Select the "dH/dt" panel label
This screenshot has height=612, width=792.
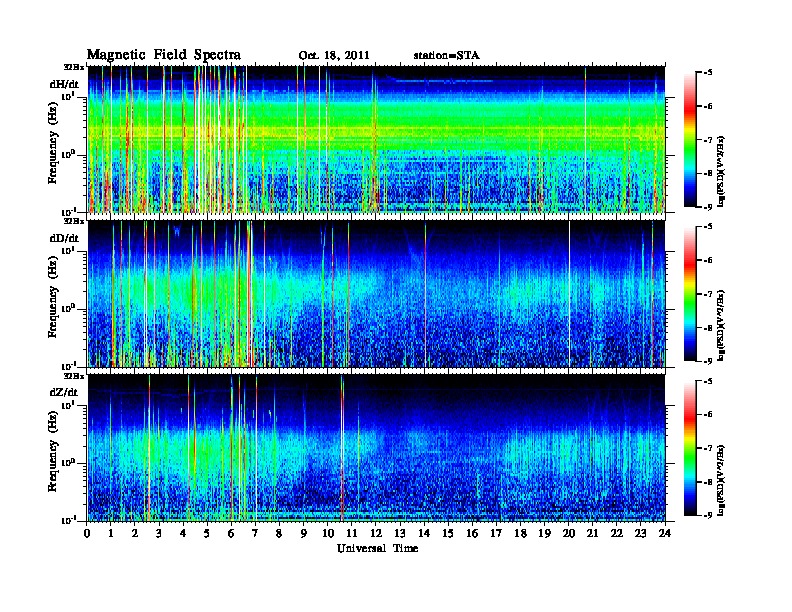coord(64,84)
